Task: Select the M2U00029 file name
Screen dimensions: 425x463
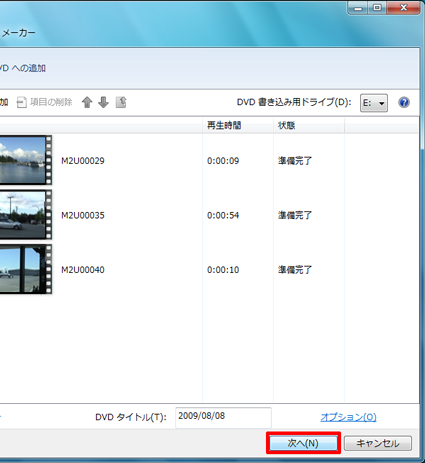Action: [83, 161]
